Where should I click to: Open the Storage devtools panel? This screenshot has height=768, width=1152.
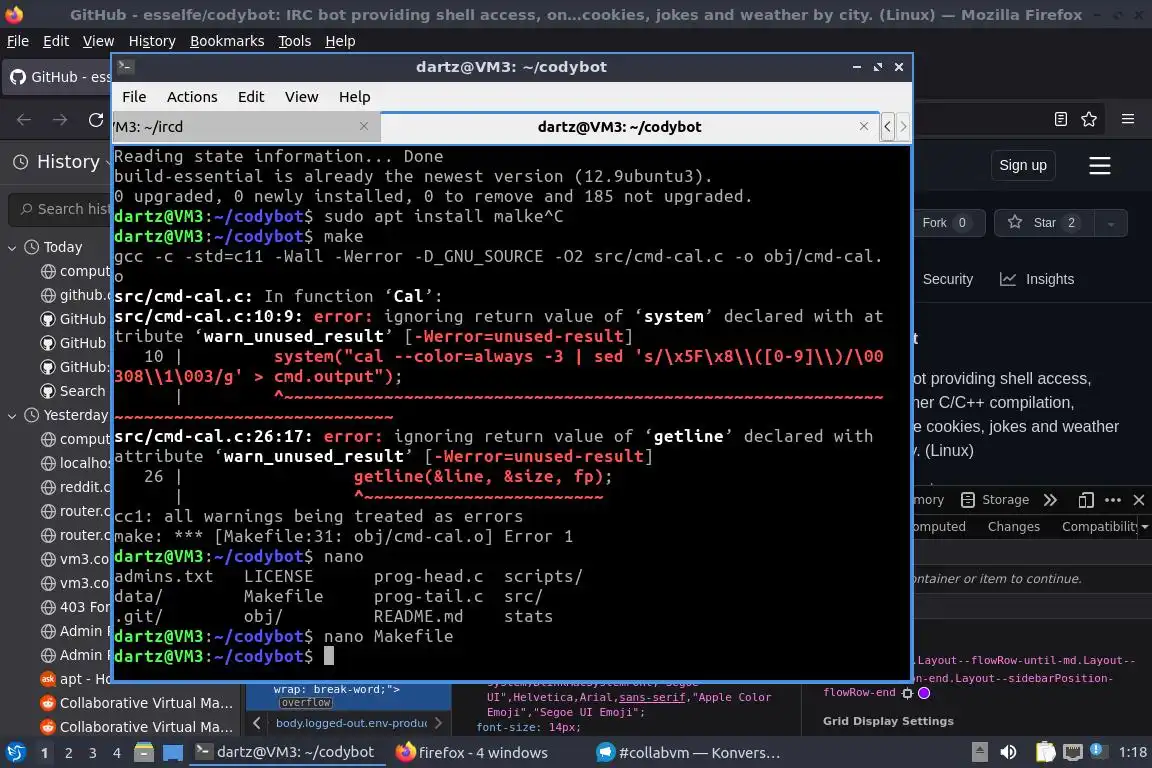pyautogui.click(x=995, y=500)
